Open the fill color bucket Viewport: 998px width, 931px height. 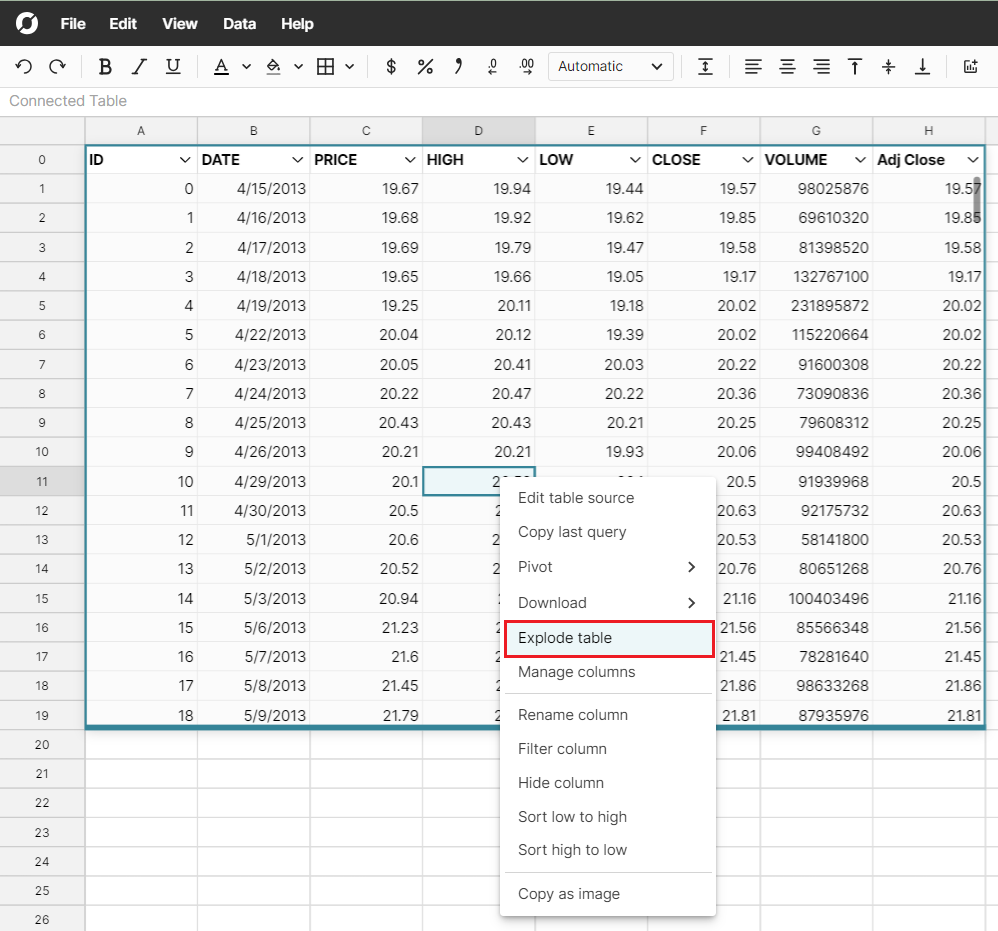pyautogui.click(x=273, y=67)
